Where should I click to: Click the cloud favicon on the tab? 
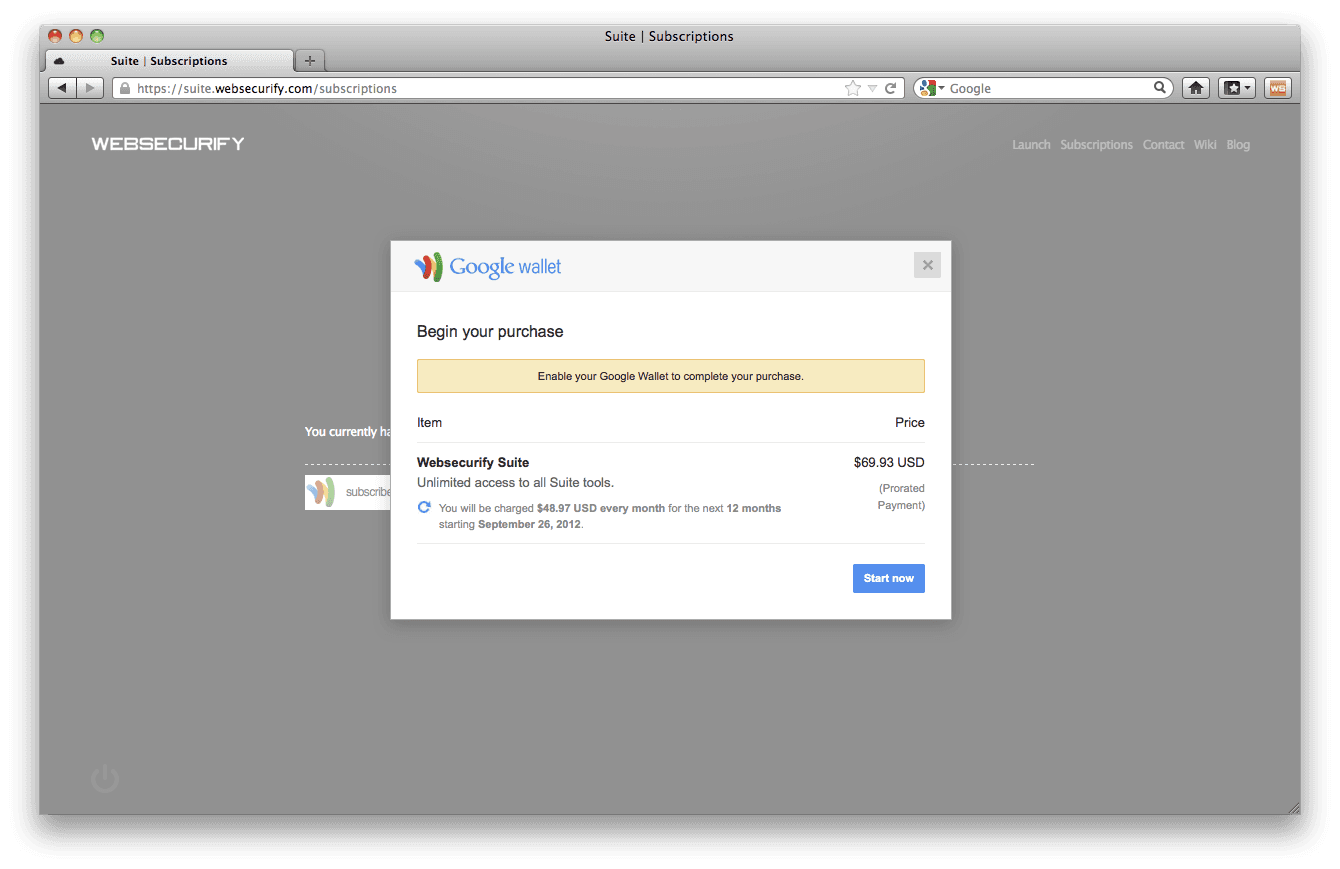(x=59, y=61)
